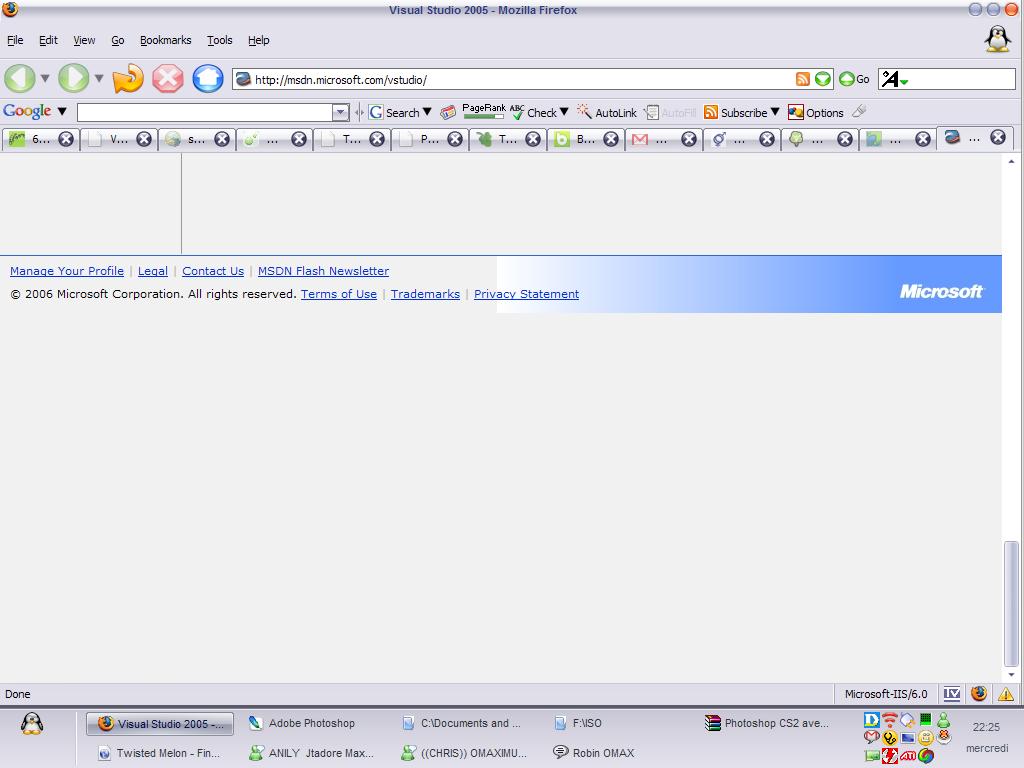
Task: Show PageRank info for this page
Action: tap(483, 111)
